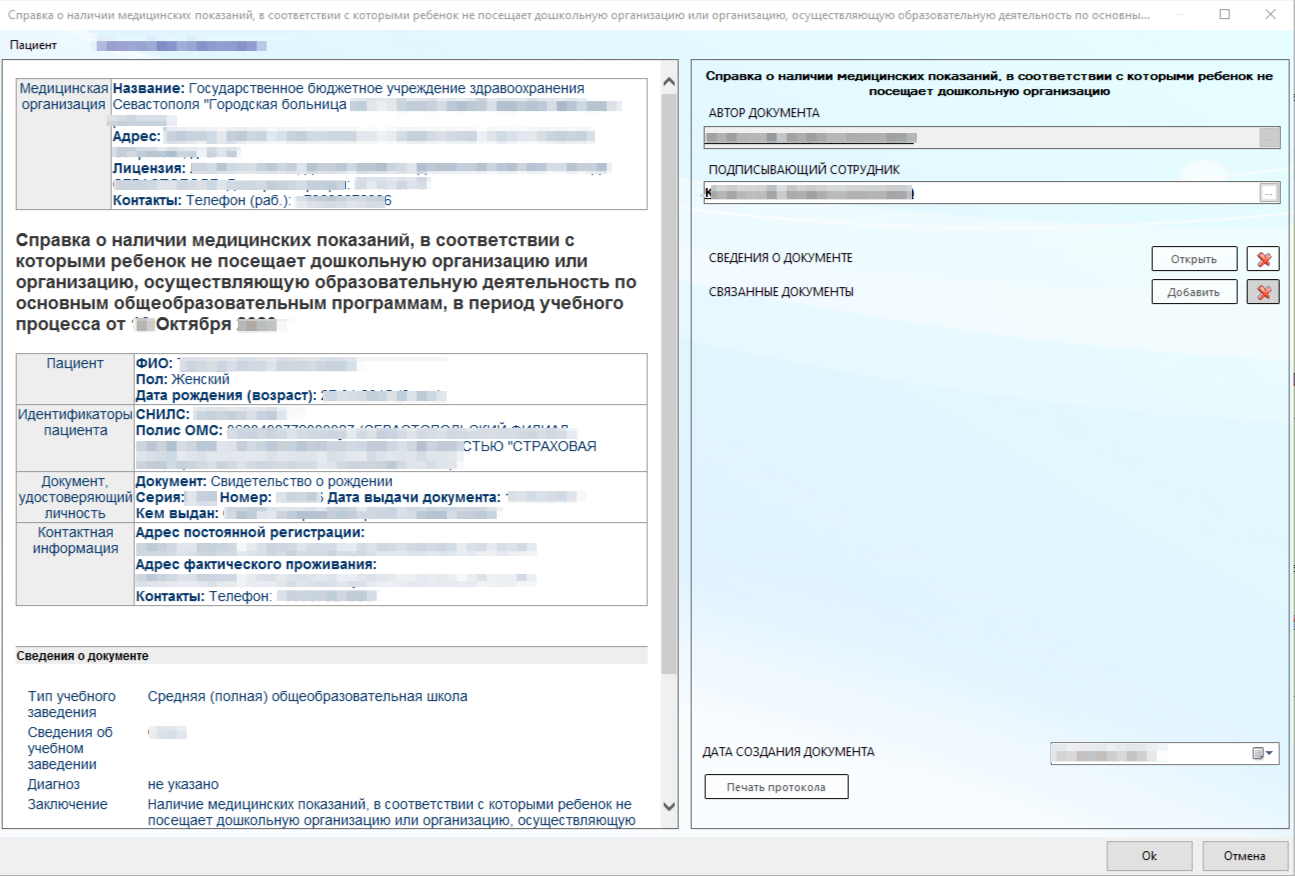Screen dimensions: 1295x876
Task: Click 'Документ, удостоверяющий личность' cell
Action: [x=75, y=497]
